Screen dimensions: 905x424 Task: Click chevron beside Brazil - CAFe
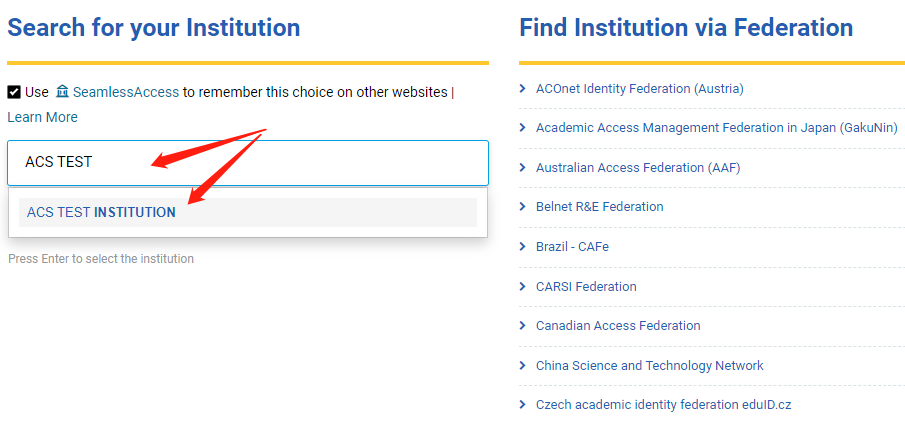click(x=523, y=246)
